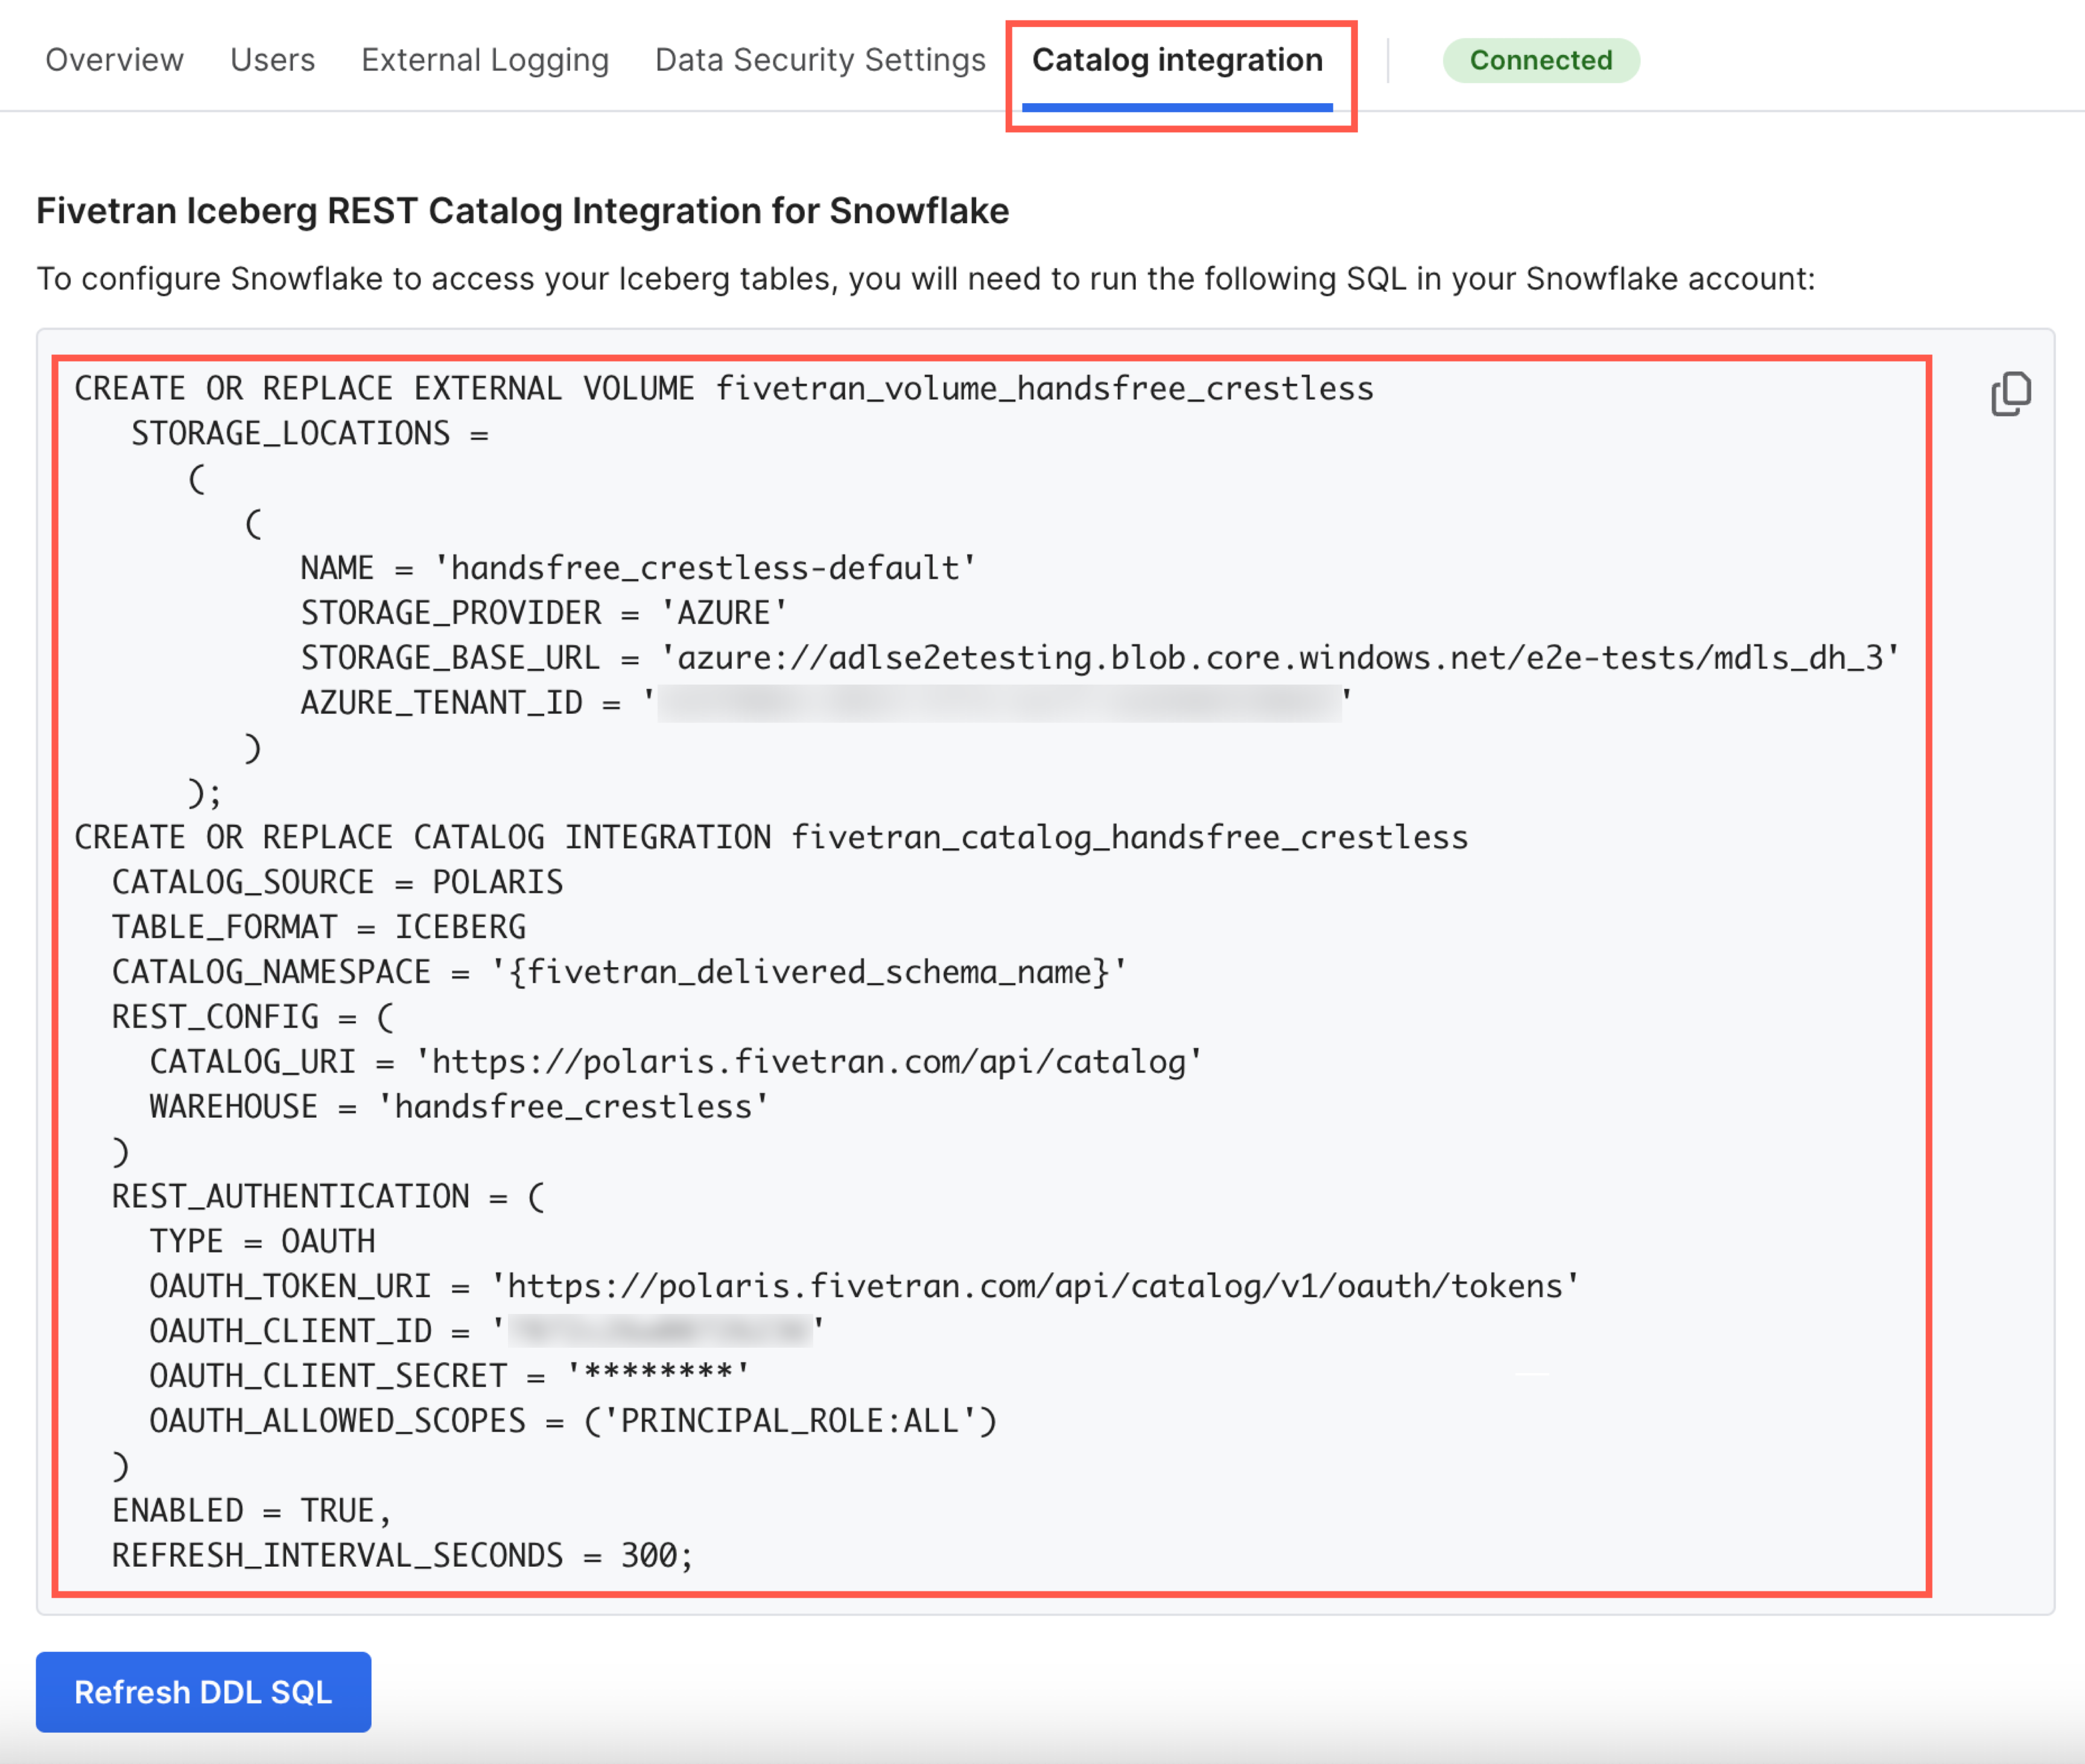The image size is (2085, 1764).
Task: Click the OAUTH_ALLOWED_SCOPES line
Action: (x=573, y=1421)
